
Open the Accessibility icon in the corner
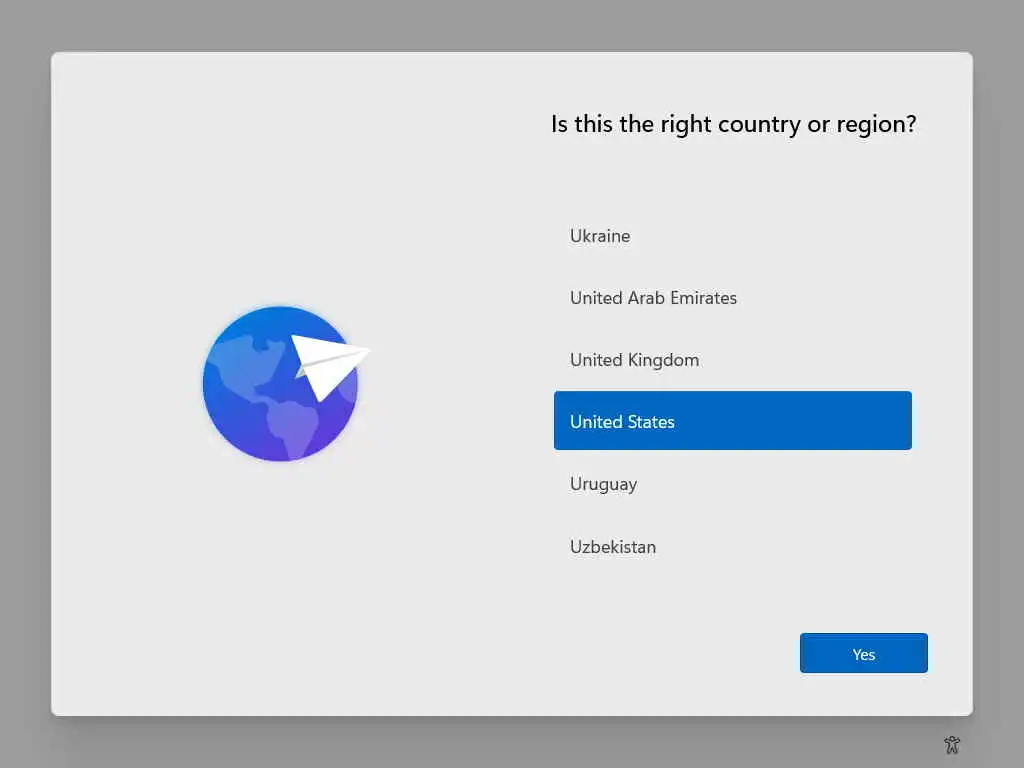[952, 744]
